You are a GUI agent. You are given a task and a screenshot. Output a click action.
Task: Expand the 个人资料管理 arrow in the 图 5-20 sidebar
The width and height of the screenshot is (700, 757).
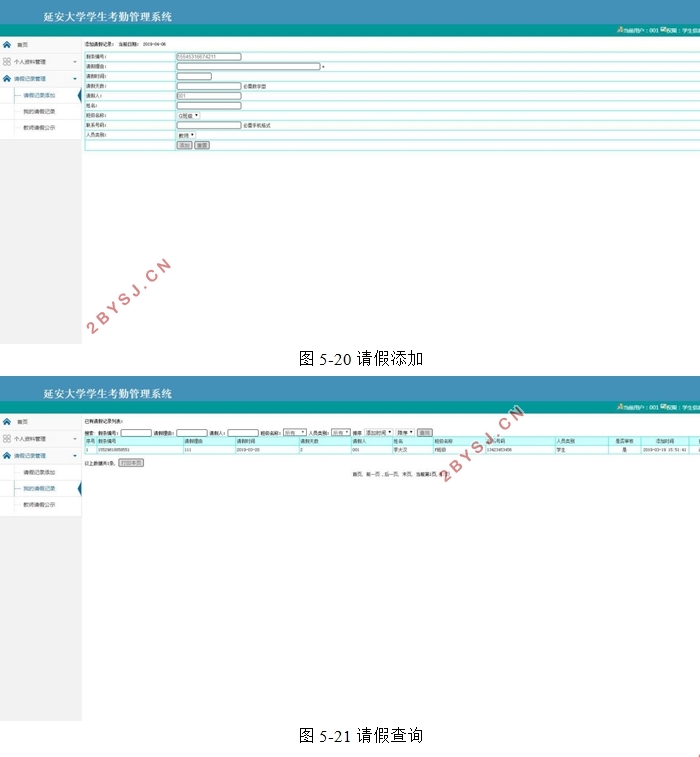(x=75, y=62)
